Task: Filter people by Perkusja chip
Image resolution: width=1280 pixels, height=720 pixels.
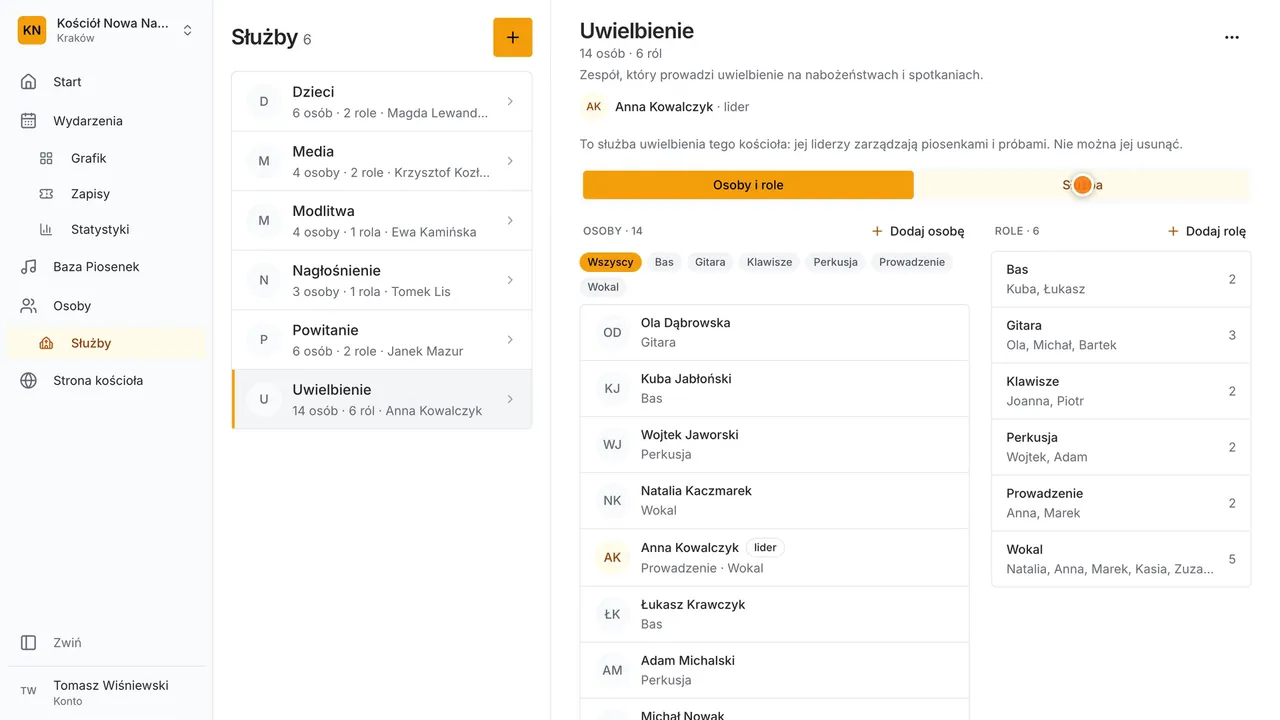Action: point(836,262)
